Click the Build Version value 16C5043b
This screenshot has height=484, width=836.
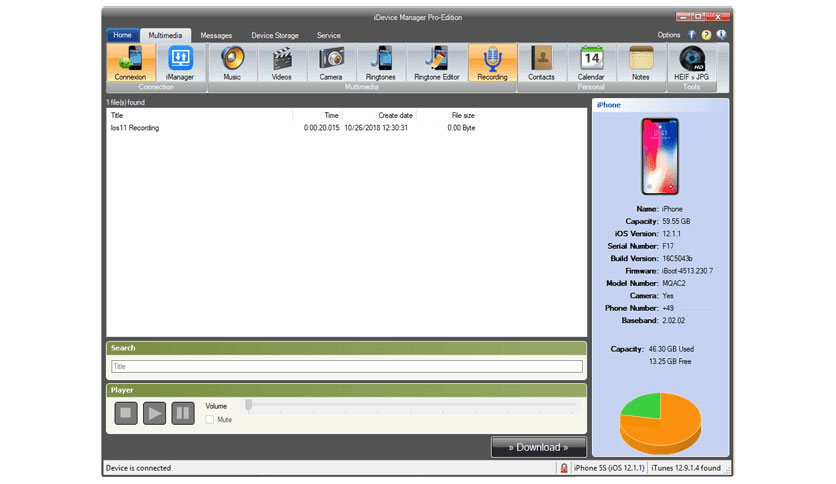coord(678,259)
